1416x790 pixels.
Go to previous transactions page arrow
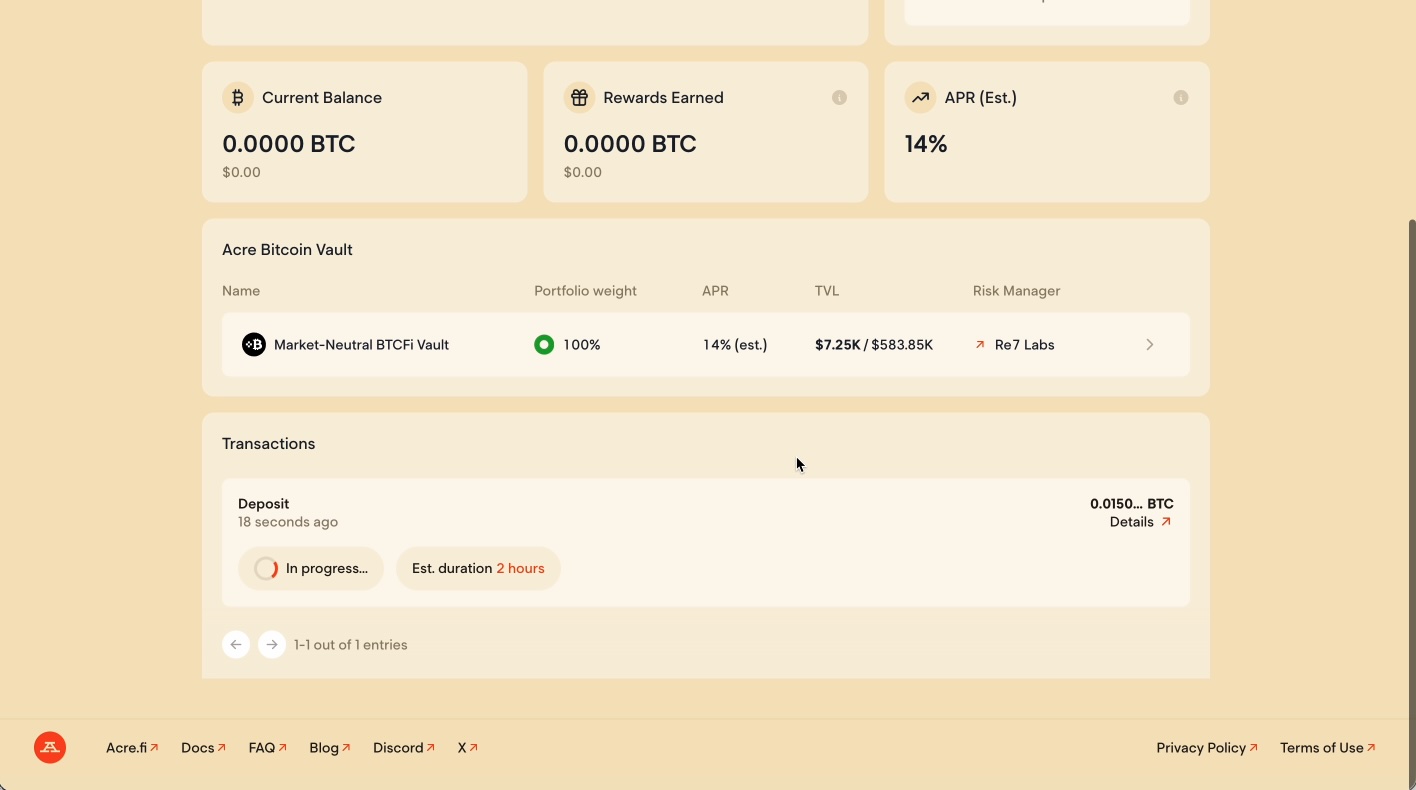click(x=236, y=645)
